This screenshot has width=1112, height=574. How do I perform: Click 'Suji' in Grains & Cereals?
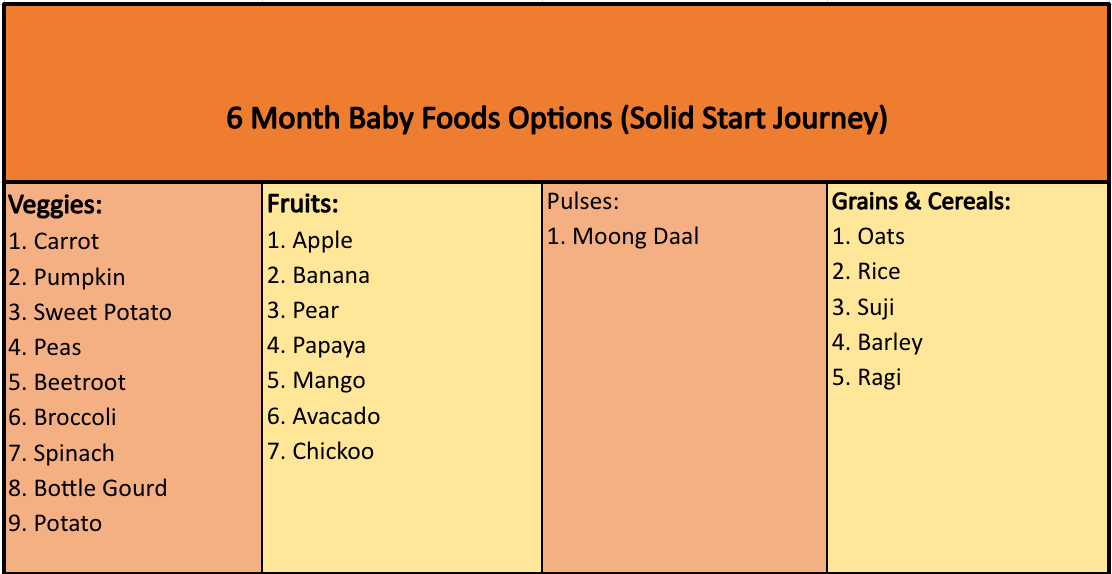tap(875, 307)
